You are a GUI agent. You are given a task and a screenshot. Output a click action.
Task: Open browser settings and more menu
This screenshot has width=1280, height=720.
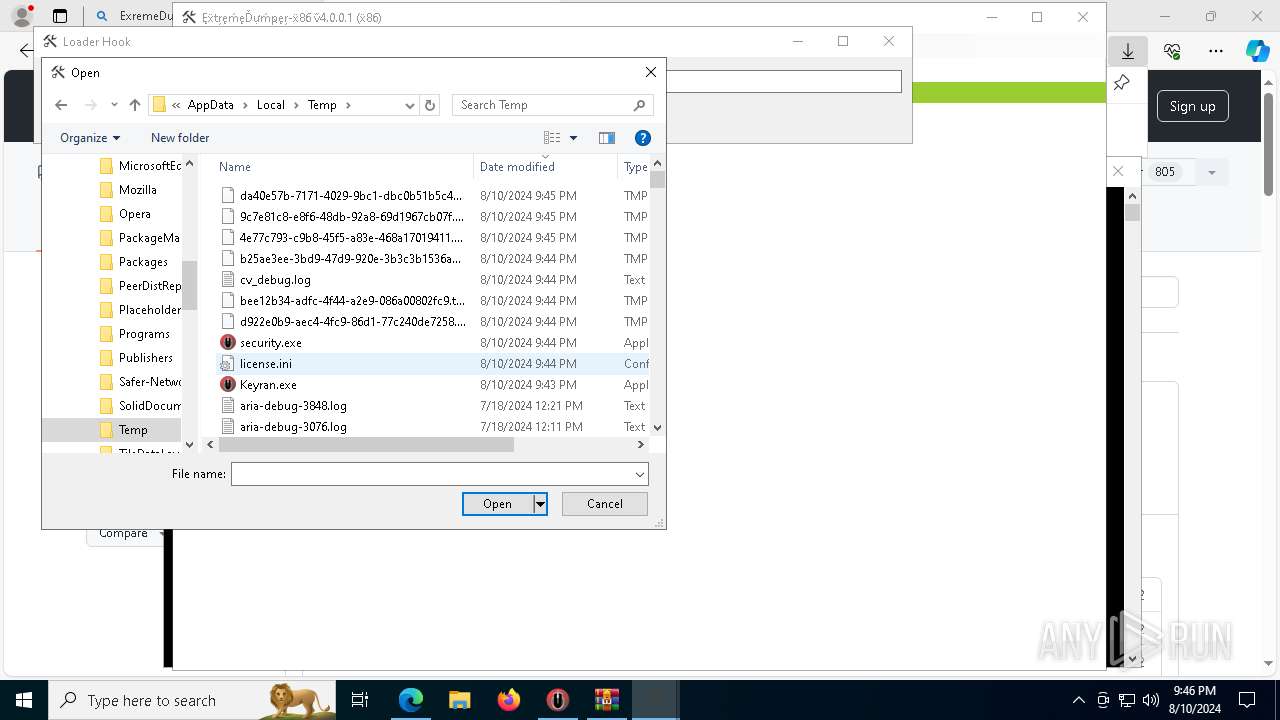click(x=1216, y=51)
